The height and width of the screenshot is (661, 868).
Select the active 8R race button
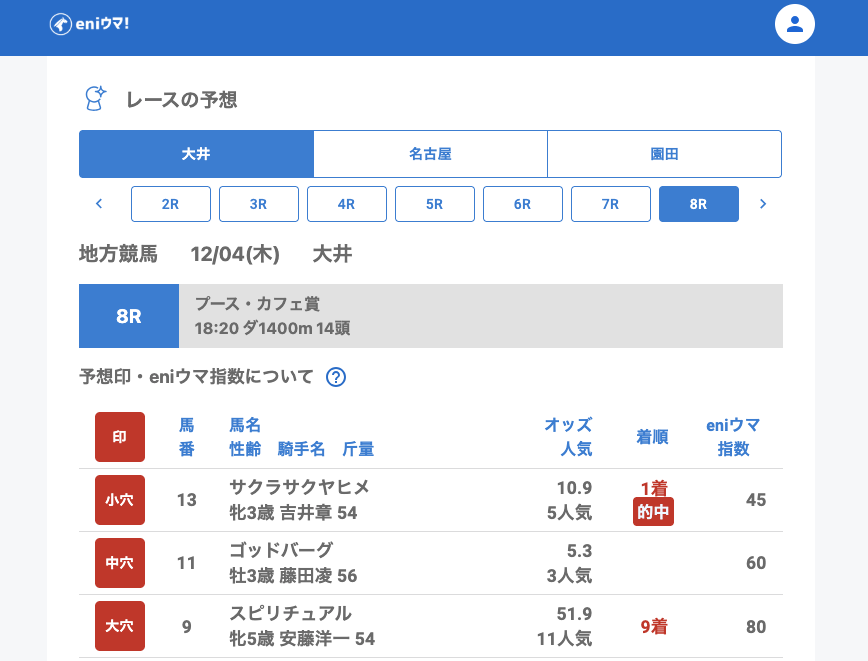[699, 204]
